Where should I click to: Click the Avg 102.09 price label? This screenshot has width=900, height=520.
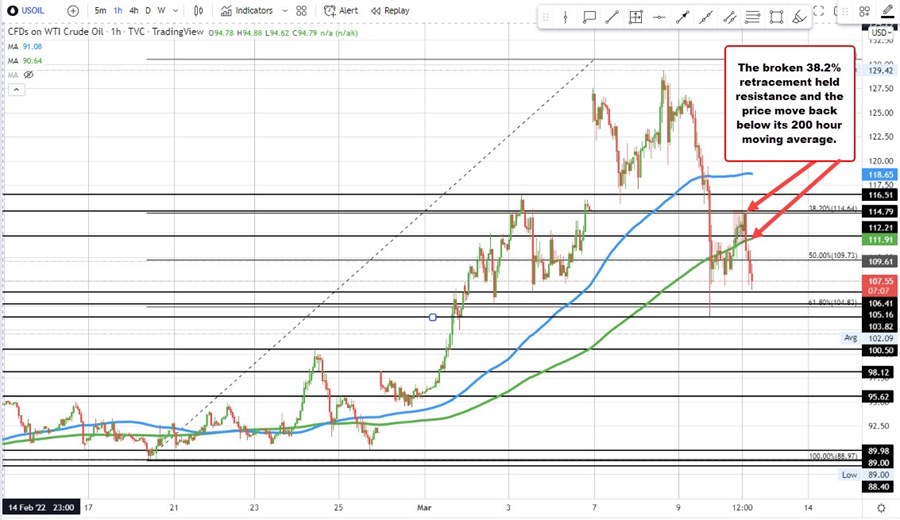(868, 338)
